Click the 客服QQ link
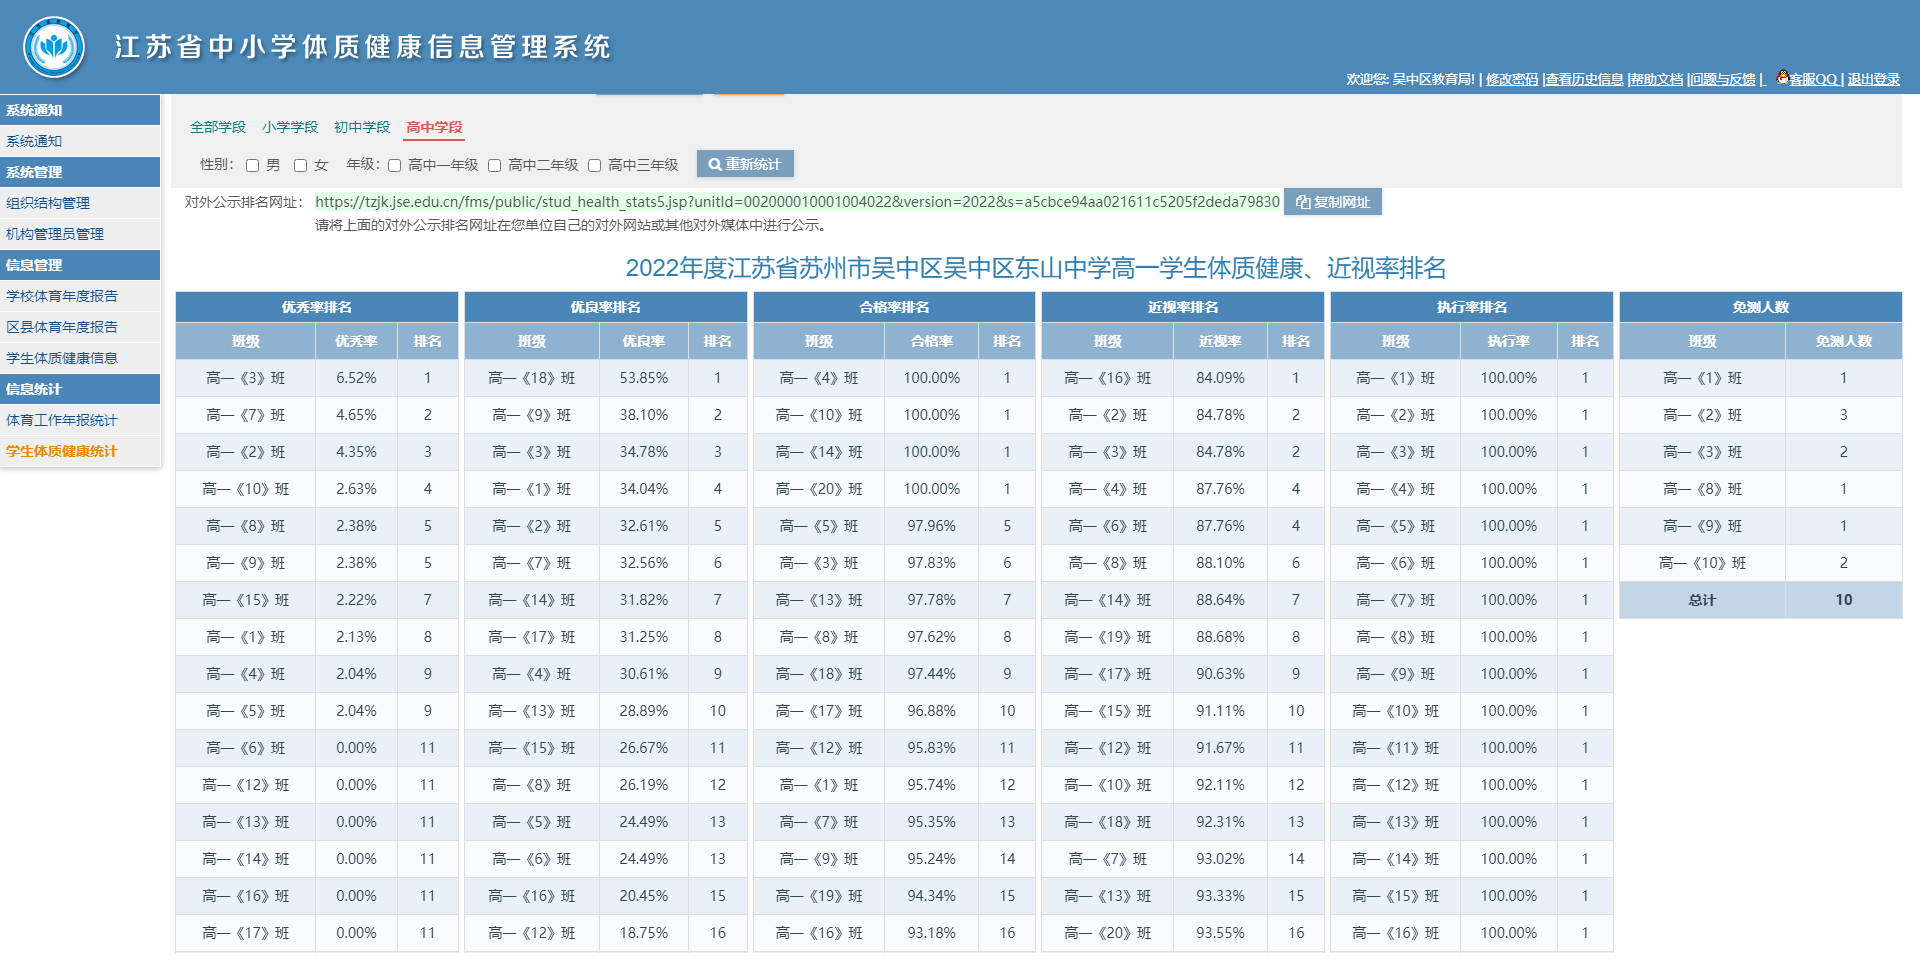The height and width of the screenshot is (970, 1920). pos(1813,79)
